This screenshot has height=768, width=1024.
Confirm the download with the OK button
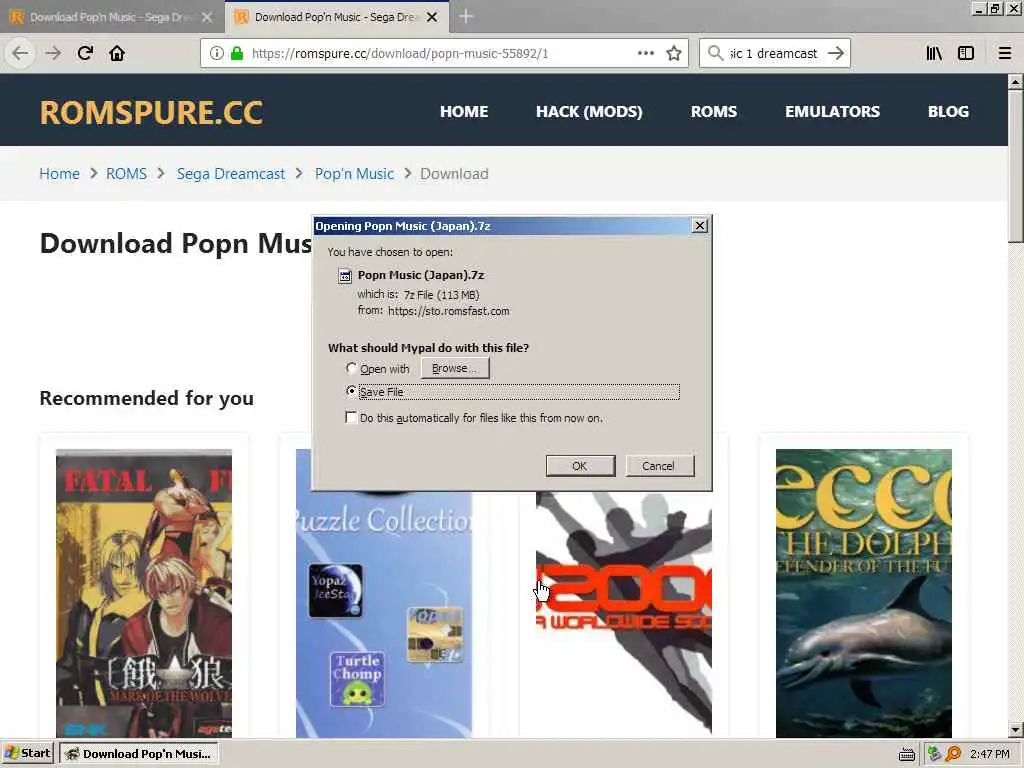click(x=580, y=466)
